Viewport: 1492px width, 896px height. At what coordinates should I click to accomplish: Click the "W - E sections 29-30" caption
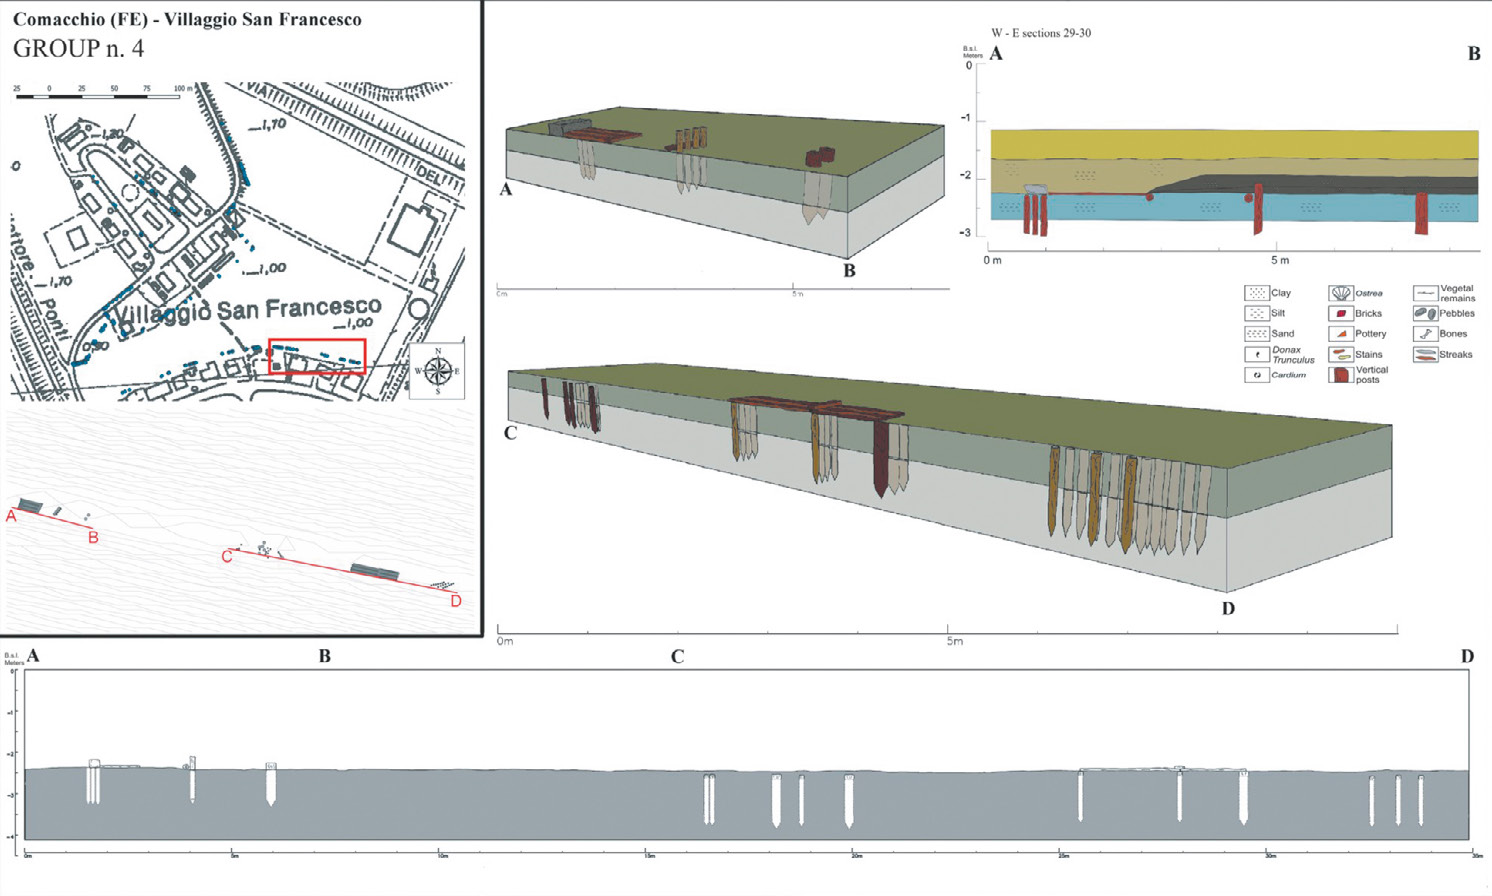coord(1041,33)
